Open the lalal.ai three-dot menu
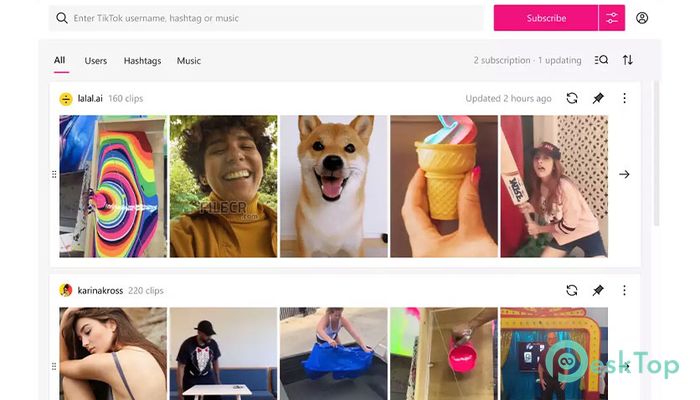Screen dimensions: 700x400 point(624,98)
